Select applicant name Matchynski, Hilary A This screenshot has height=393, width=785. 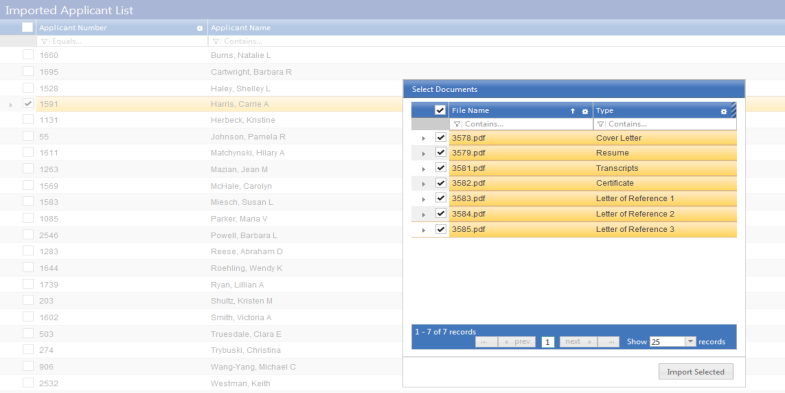pyautogui.click(x=247, y=153)
